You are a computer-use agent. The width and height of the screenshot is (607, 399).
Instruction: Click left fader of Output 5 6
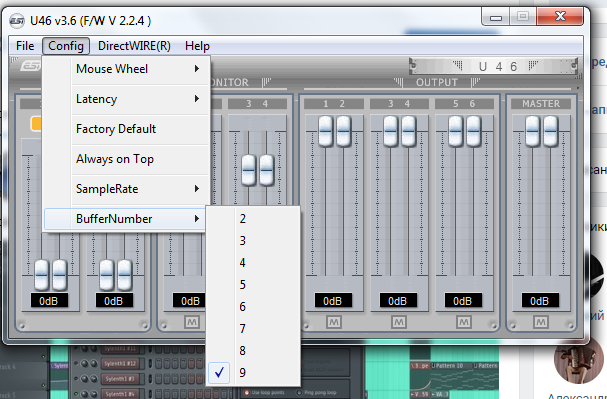click(x=455, y=132)
